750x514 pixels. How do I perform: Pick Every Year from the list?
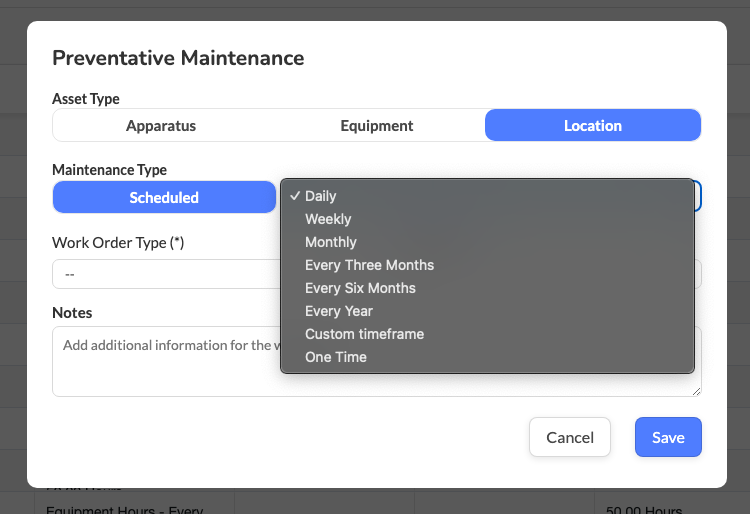(339, 311)
